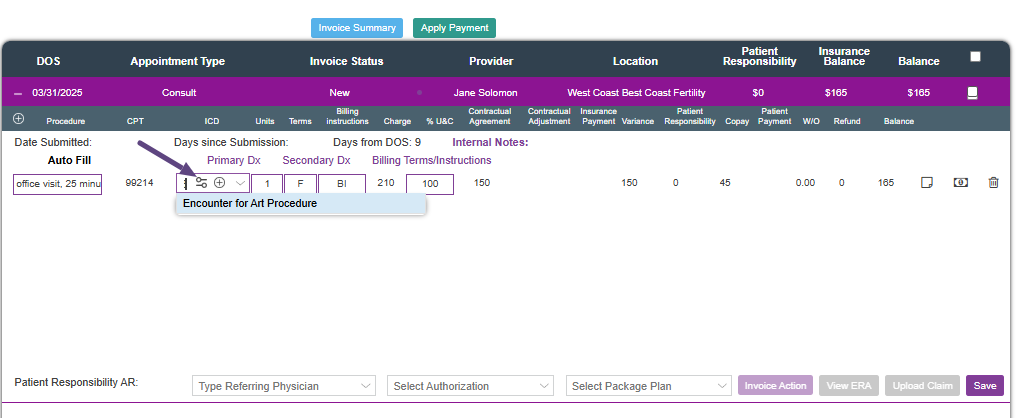The height and width of the screenshot is (418, 1016).
Task: Save the invoice
Action: click(x=984, y=386)
